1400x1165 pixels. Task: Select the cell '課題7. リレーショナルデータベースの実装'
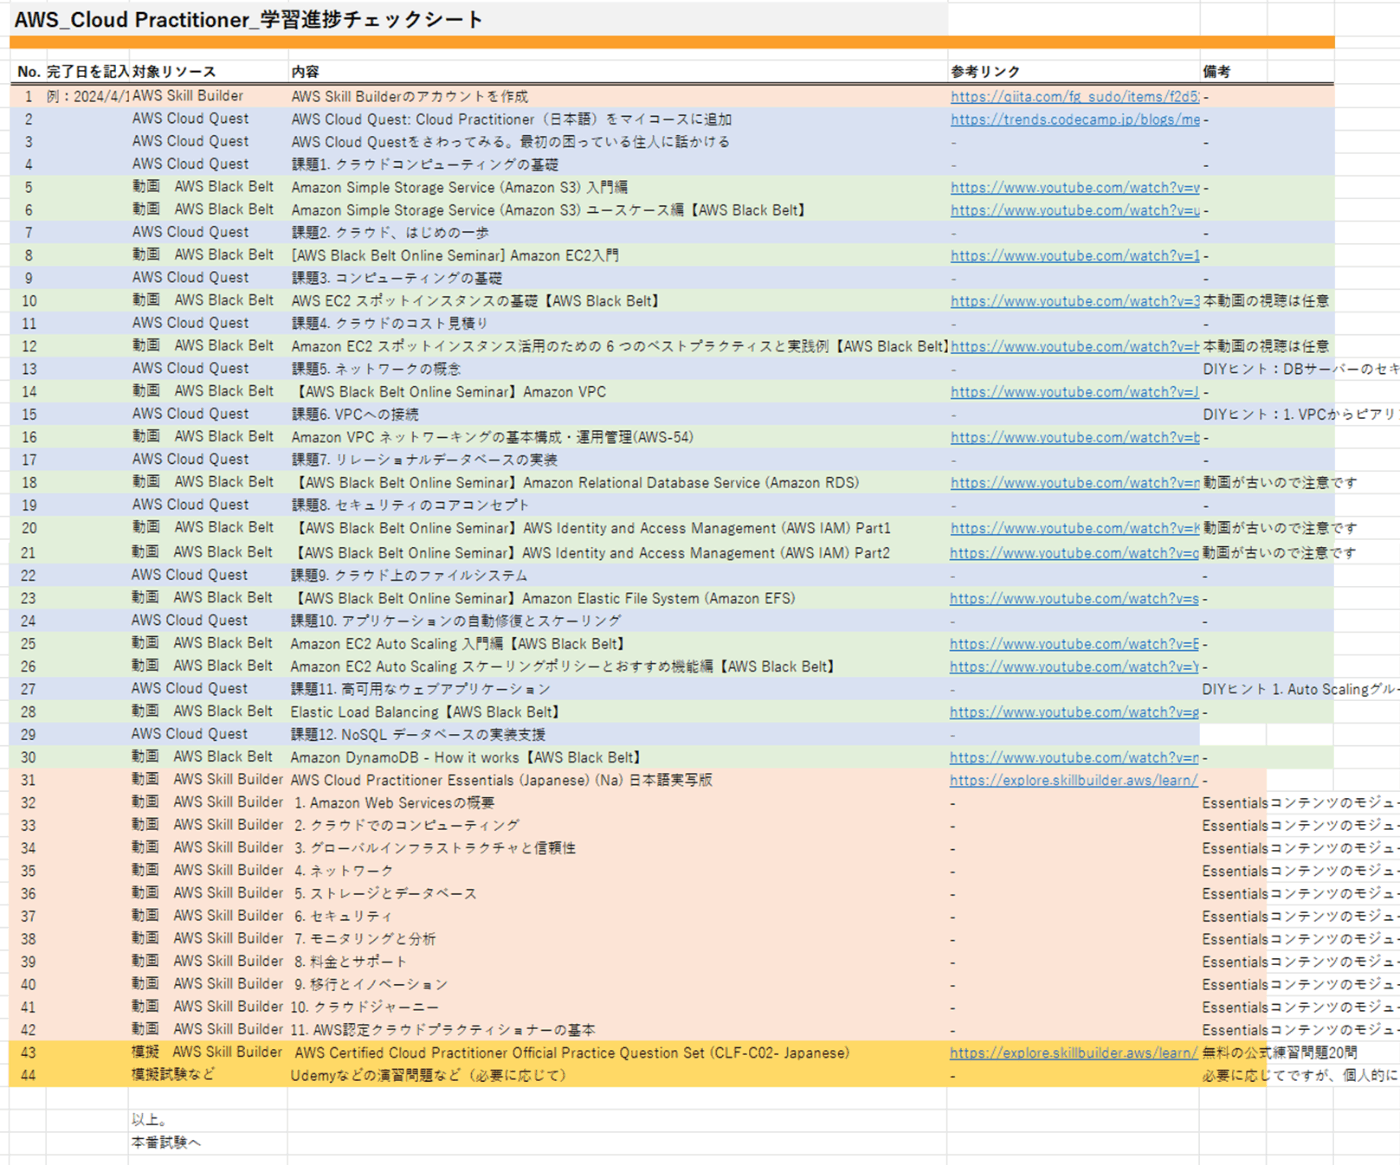(425, 460)
